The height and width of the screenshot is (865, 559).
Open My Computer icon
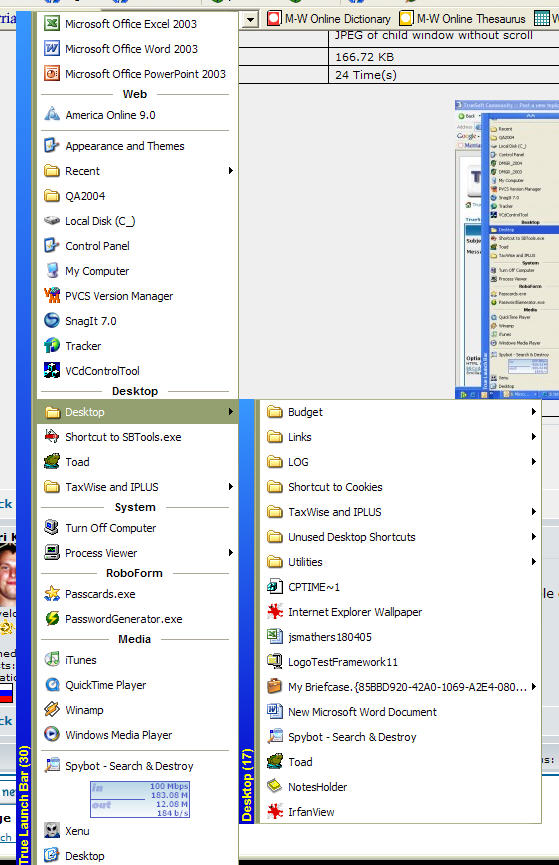click(x=52, y=271)
